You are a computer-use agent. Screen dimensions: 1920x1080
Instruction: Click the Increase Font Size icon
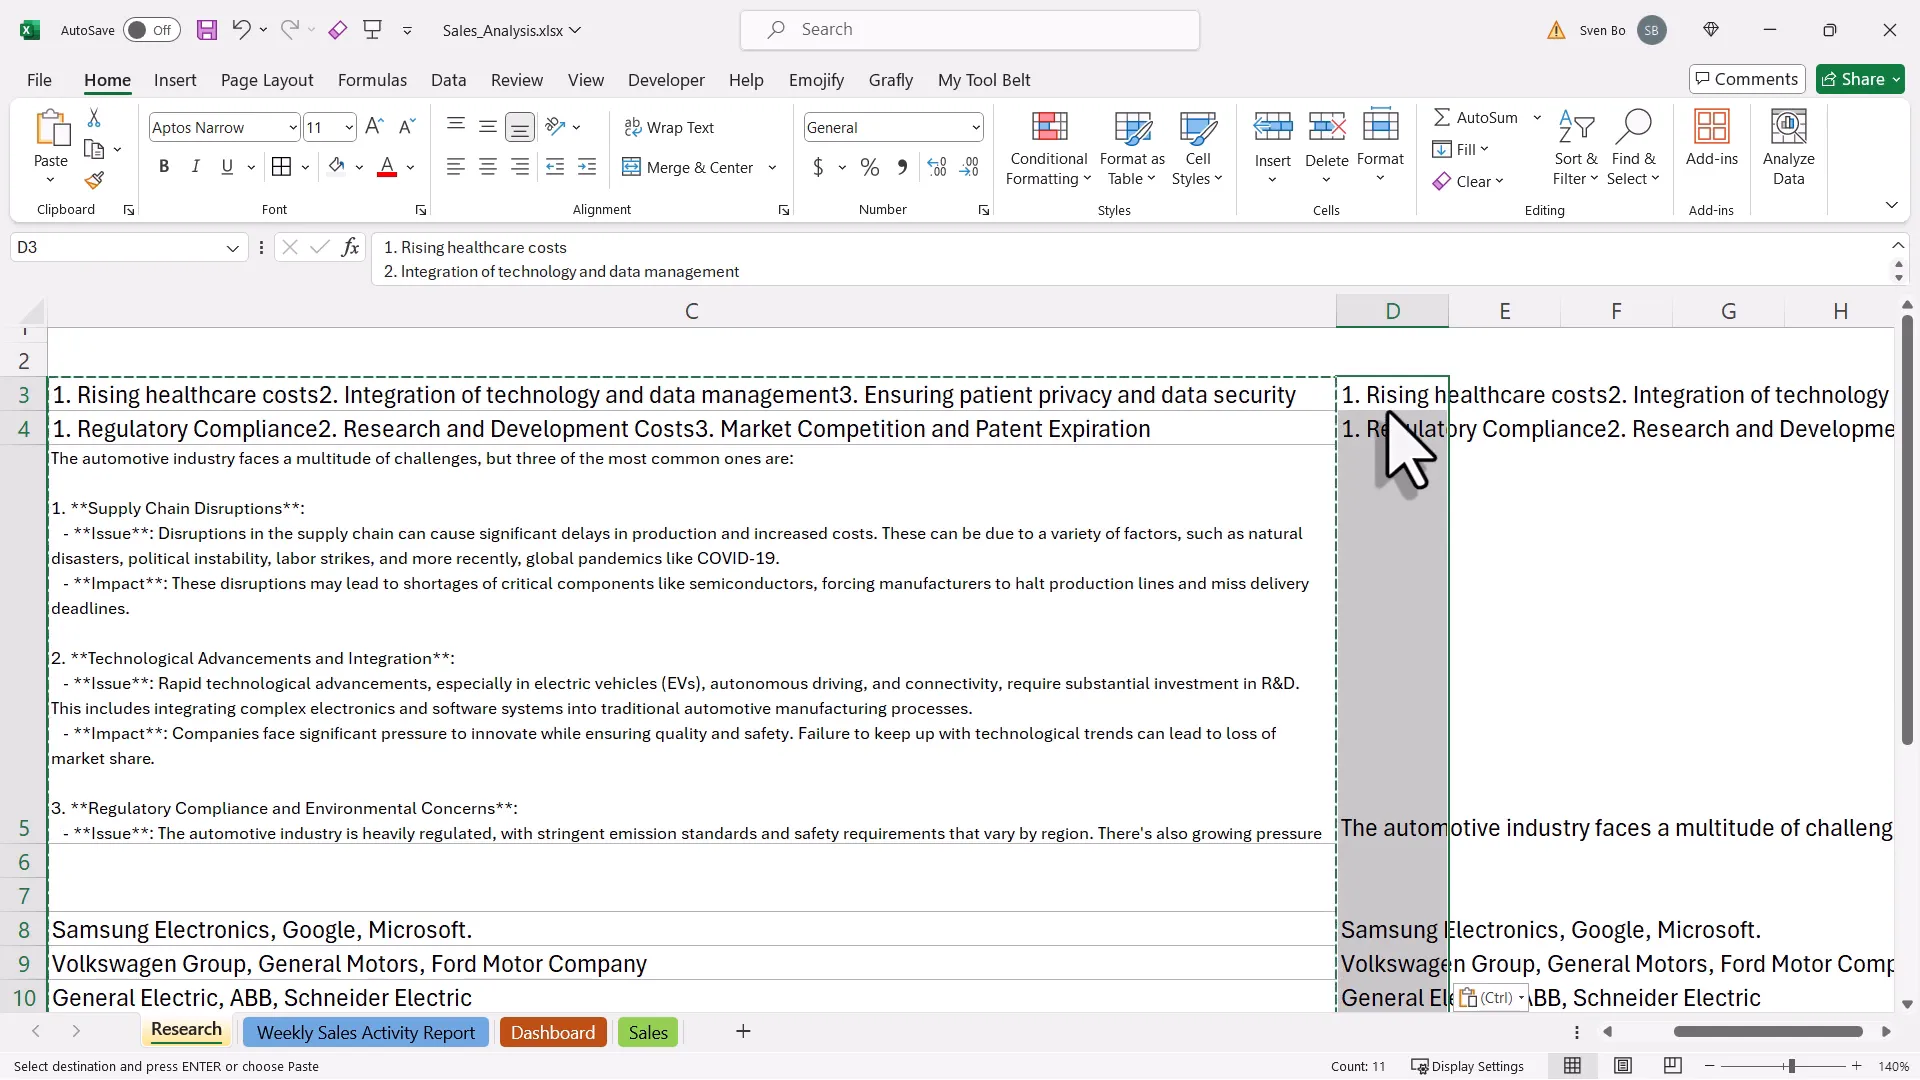(x=374, y=126)
